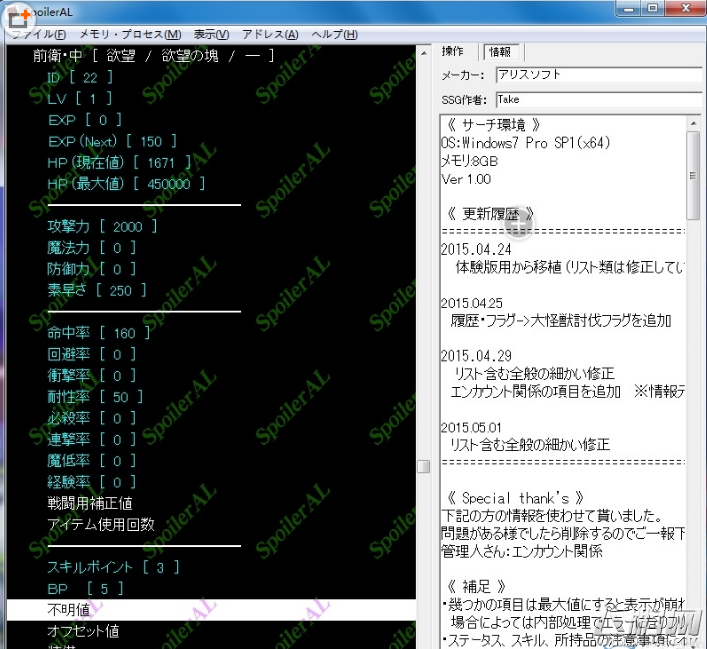The image size is (707, 649).
Task: Select the 衝撃率 [ 0 ] entry
Action: [92, 376]
